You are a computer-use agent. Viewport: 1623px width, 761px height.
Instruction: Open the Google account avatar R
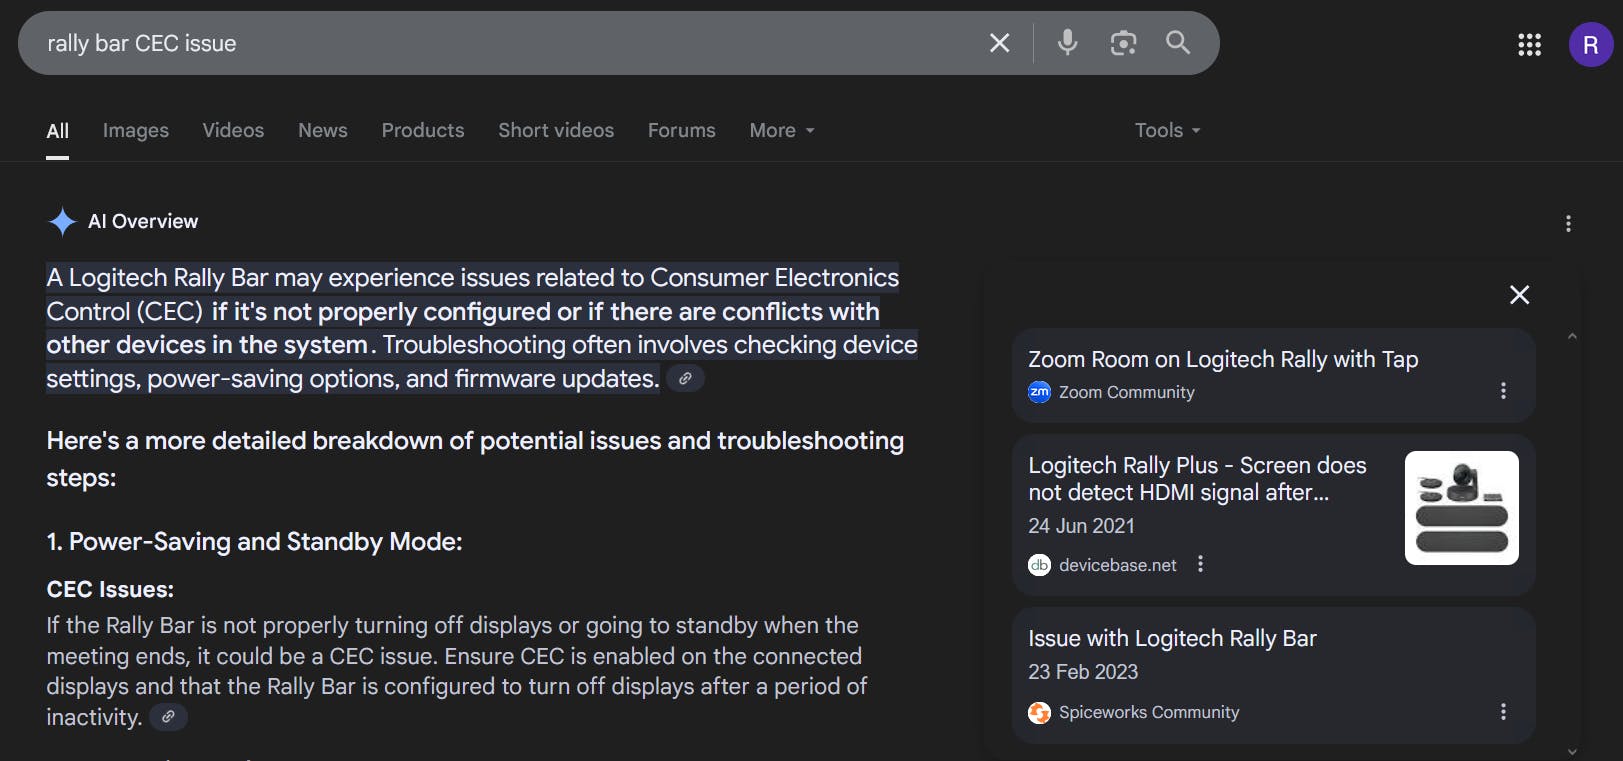click(1590, 45)
